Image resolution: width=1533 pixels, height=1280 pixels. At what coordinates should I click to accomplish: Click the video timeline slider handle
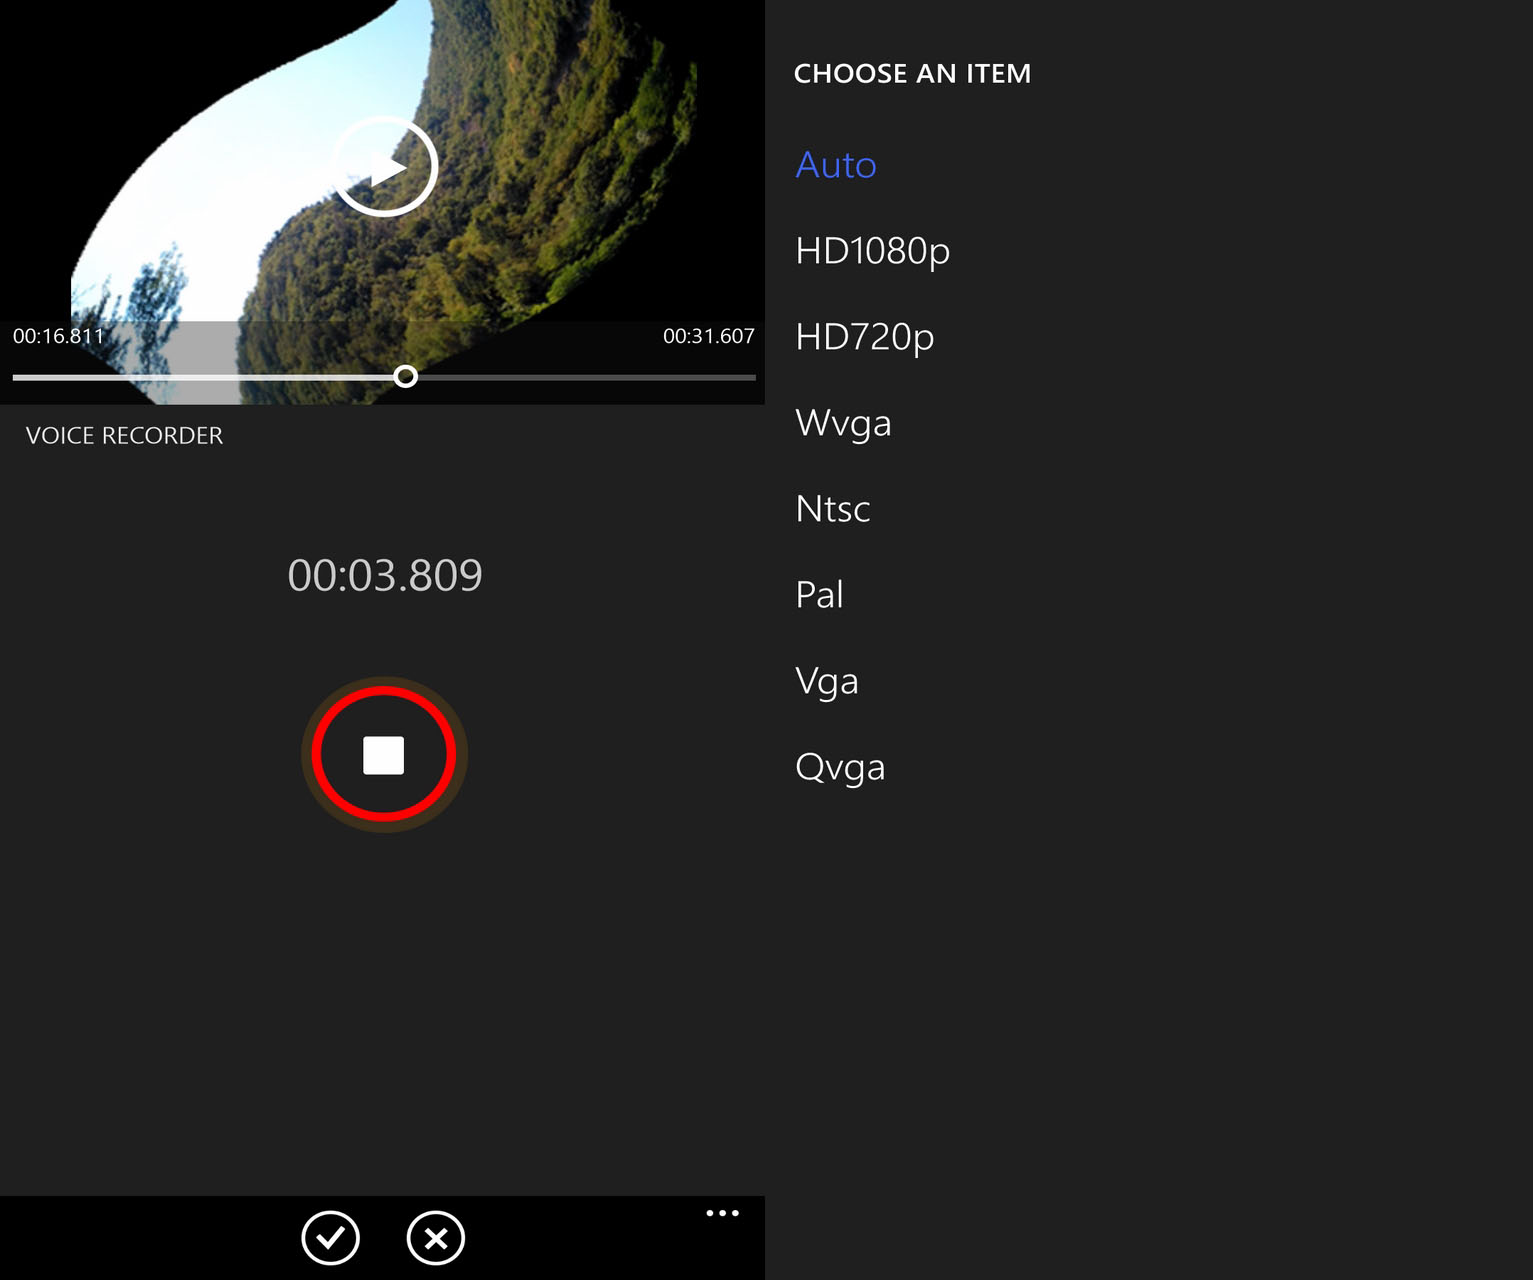point(405,376)
